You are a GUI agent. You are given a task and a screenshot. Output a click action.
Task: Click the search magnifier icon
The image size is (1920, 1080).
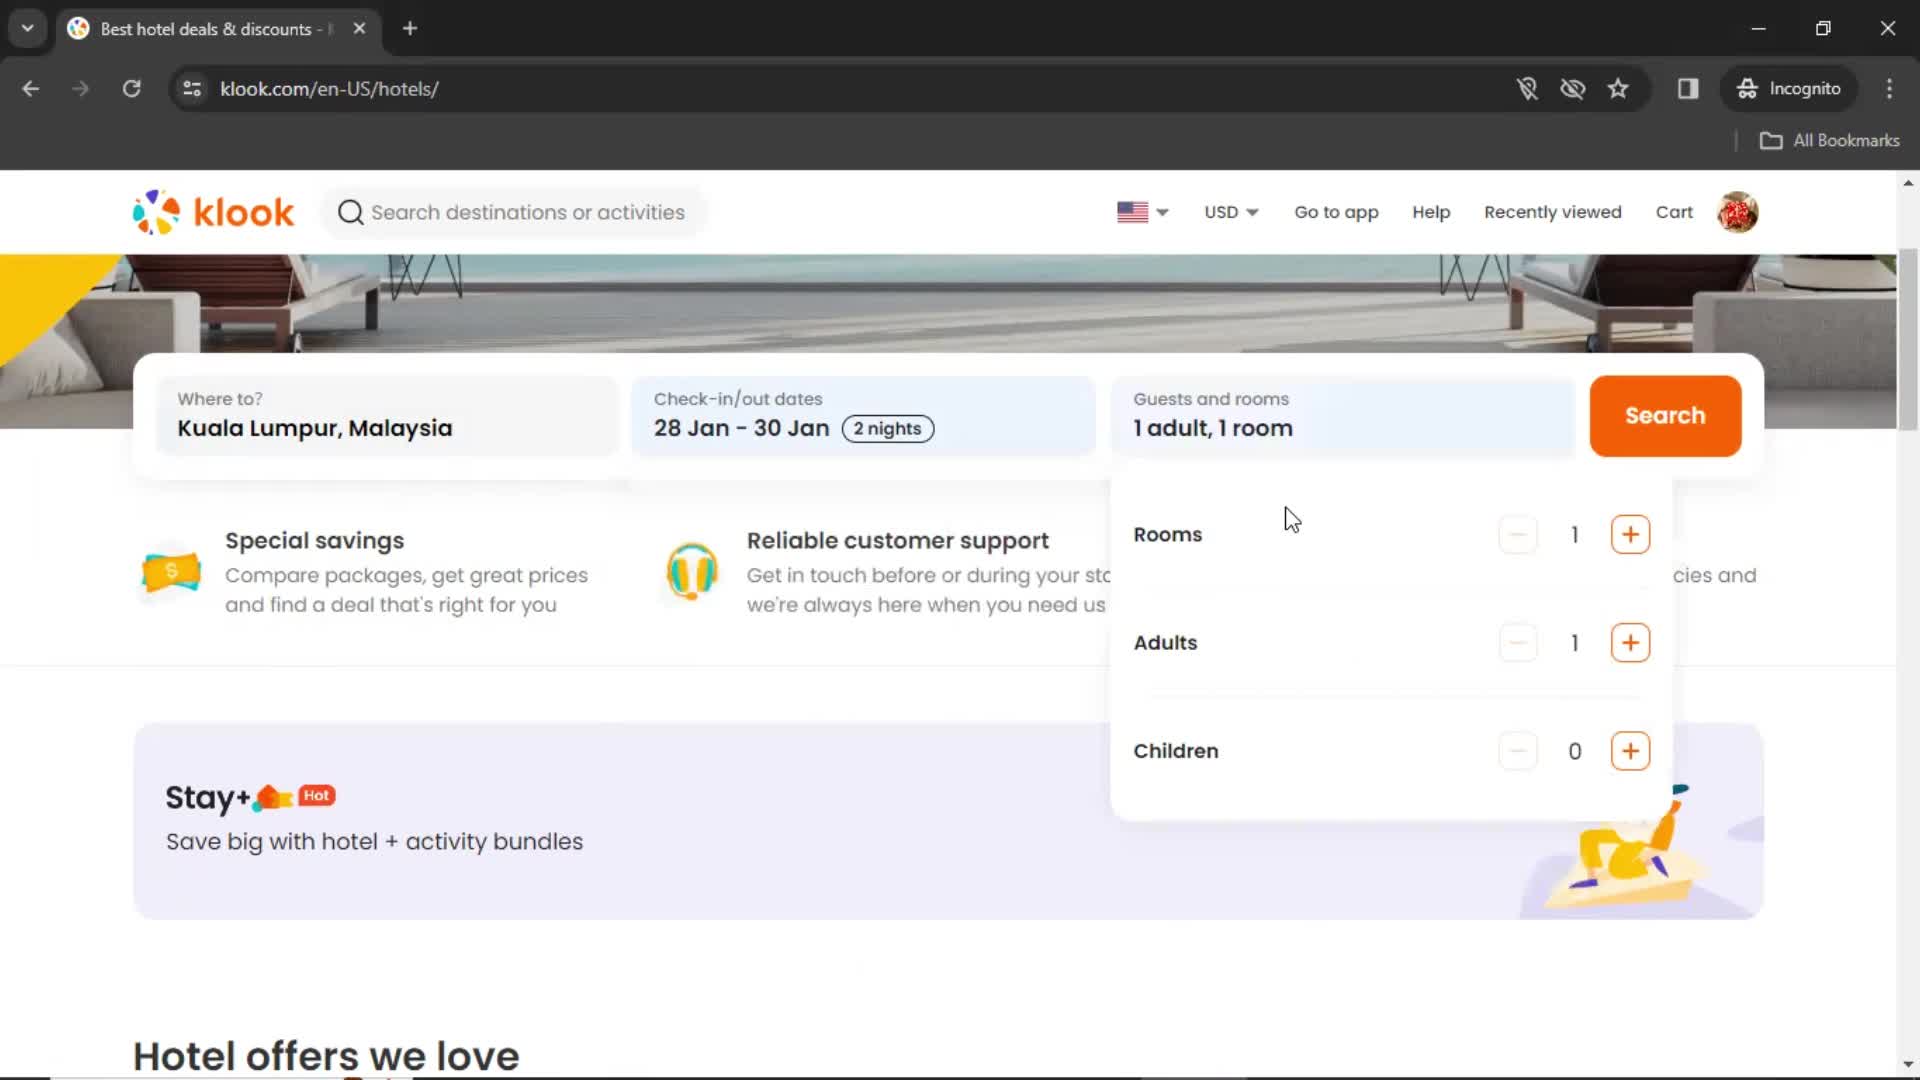point(351,212)
